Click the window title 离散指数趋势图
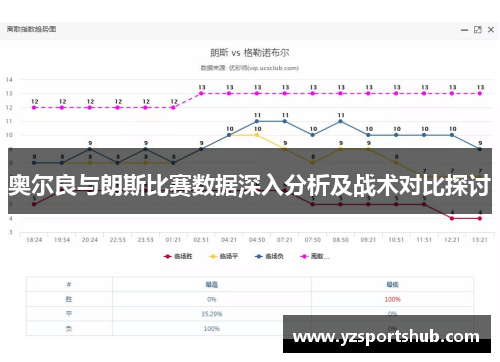 31,29
